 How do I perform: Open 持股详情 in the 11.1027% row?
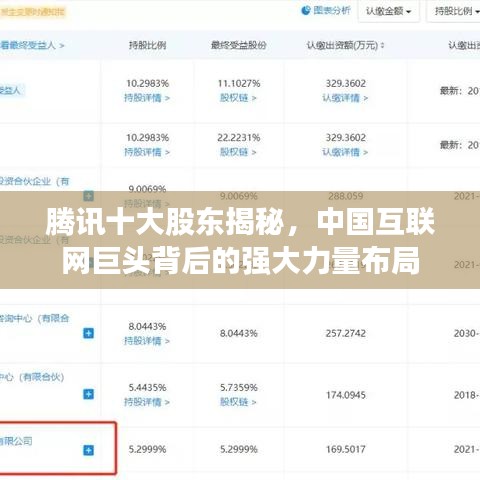pos(147,98)
